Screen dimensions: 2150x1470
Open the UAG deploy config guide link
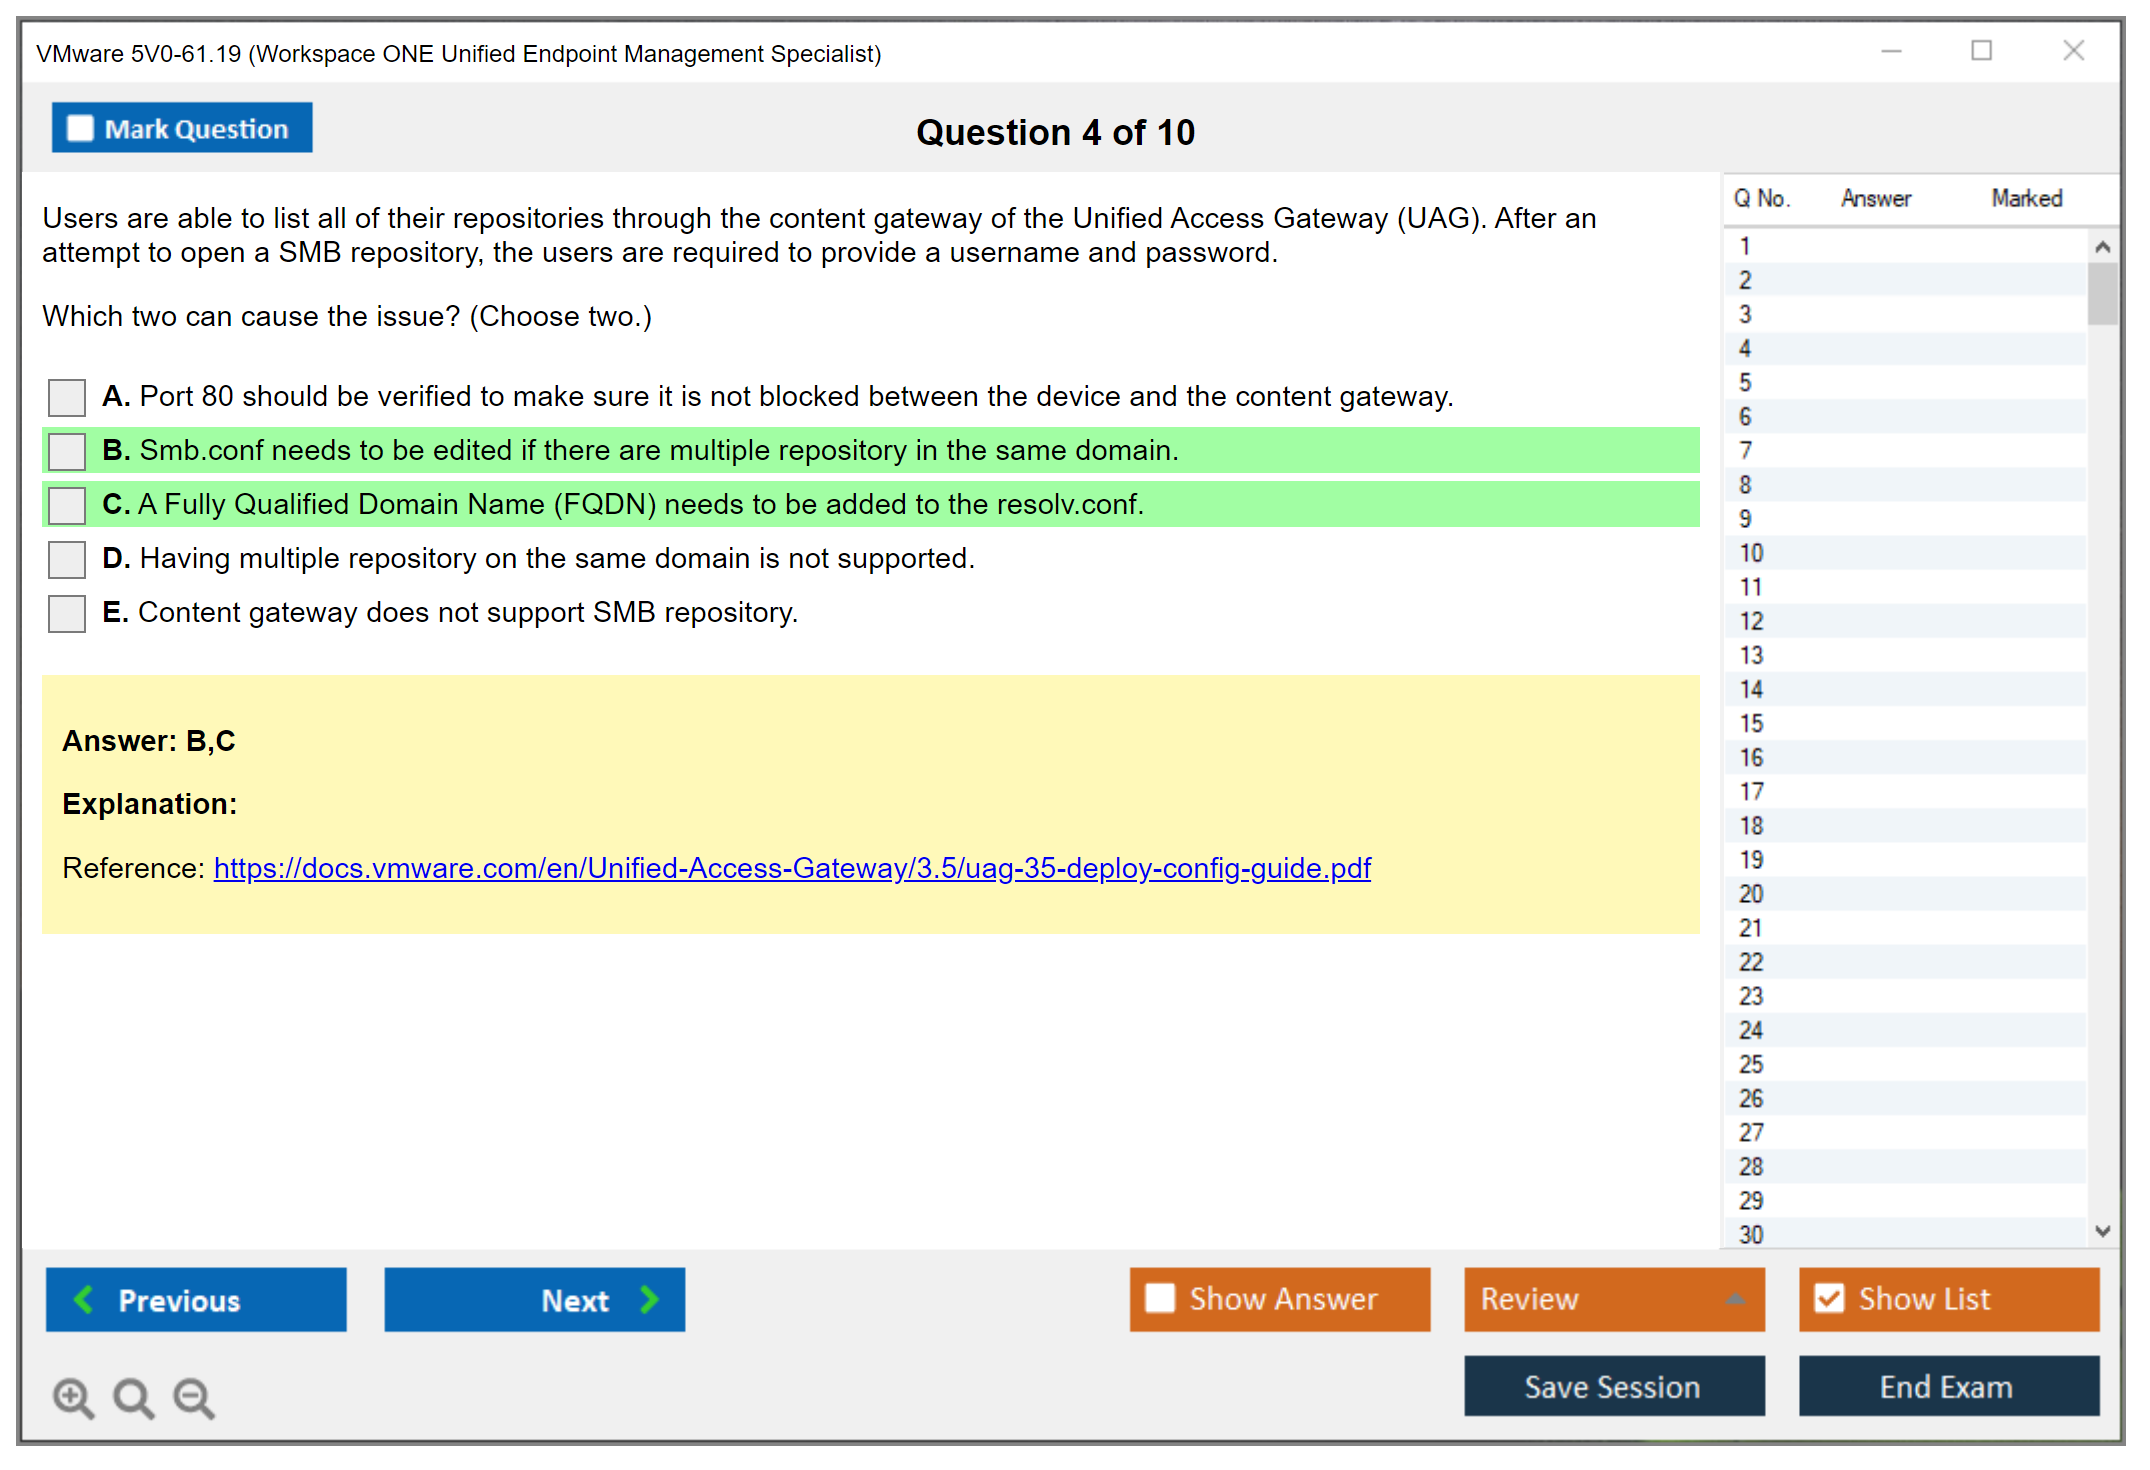(792, 868)
